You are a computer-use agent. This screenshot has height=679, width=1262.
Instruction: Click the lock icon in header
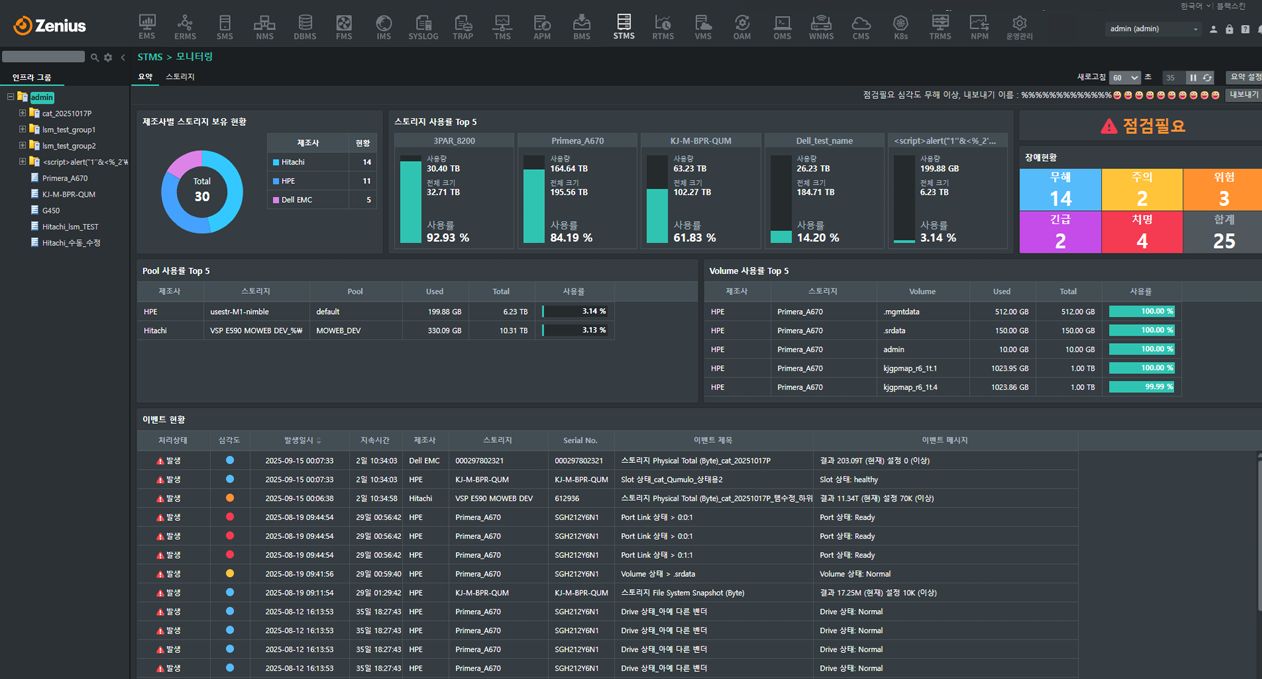point(1229,30)
